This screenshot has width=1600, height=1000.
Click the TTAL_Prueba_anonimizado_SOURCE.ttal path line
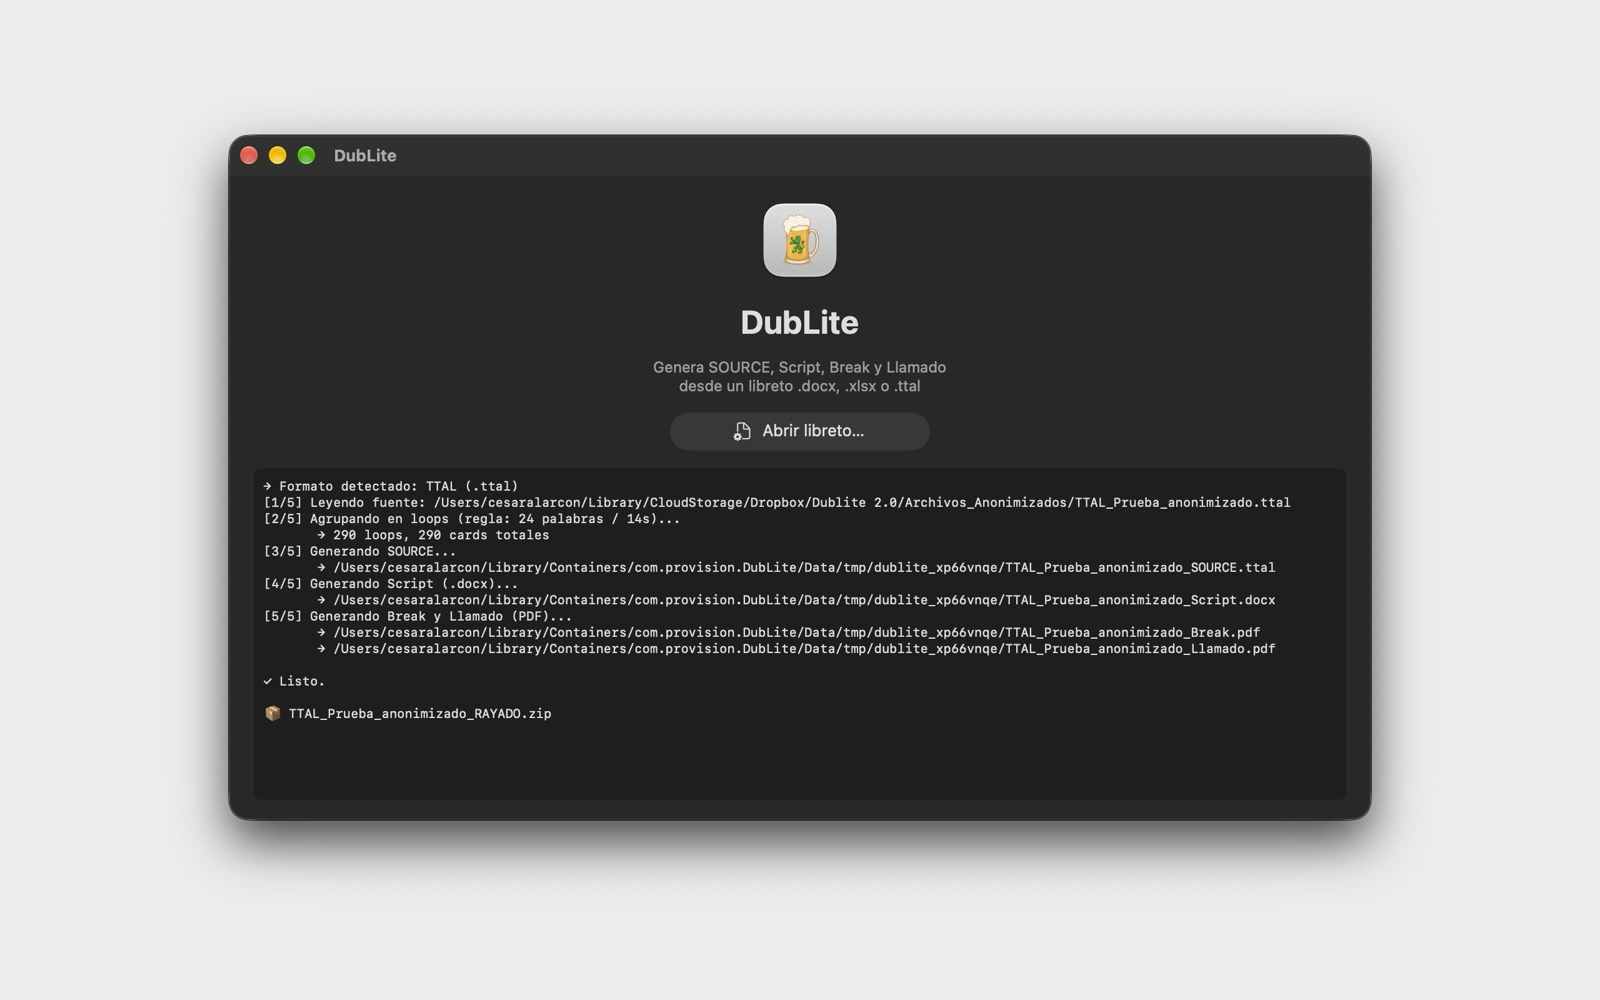pyautogui.click(x=796, y=568)
